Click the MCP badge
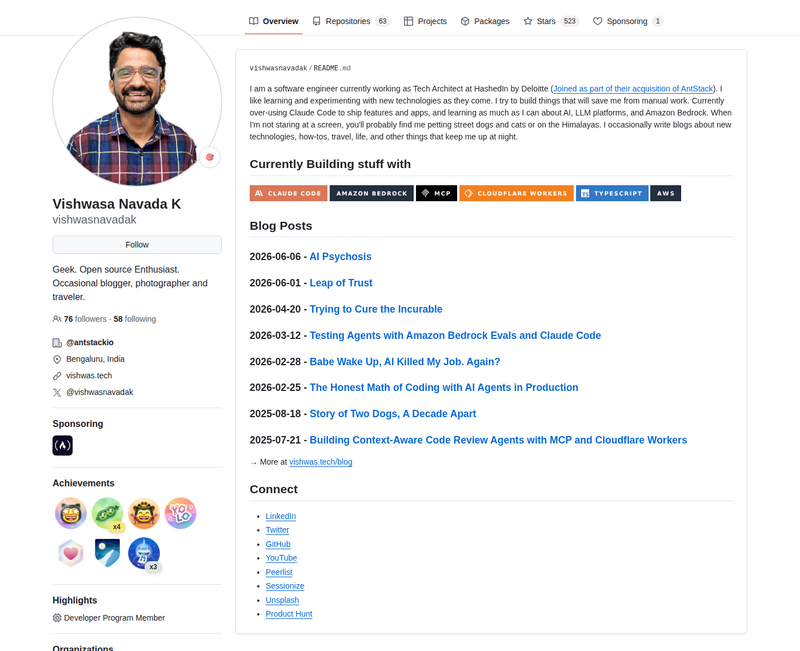The width and height of the screenshot is (800, 651). (x=436, y=193)
